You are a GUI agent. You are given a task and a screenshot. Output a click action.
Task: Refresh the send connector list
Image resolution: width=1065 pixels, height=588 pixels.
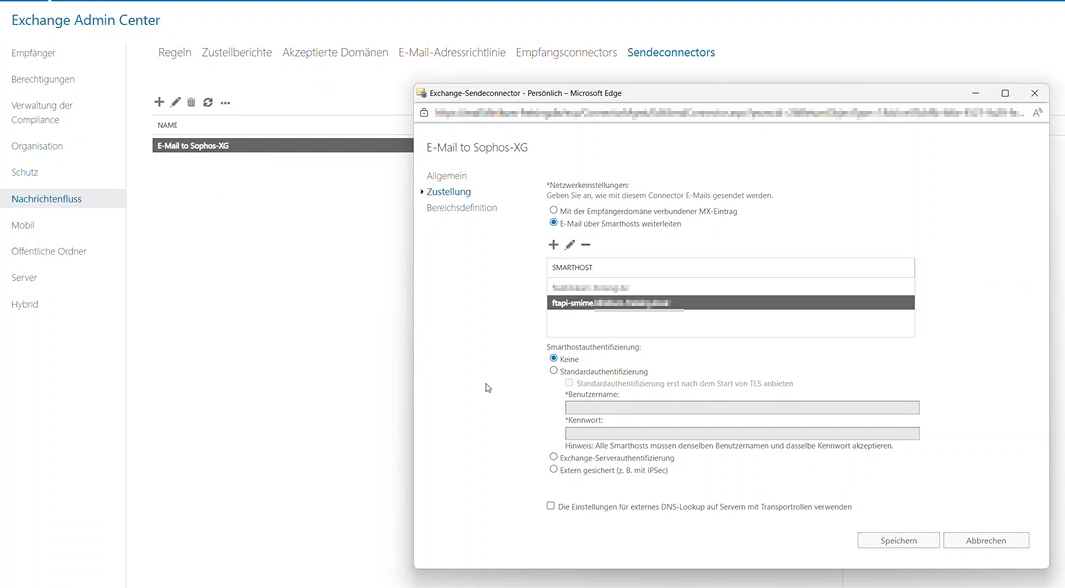(208, 102)
